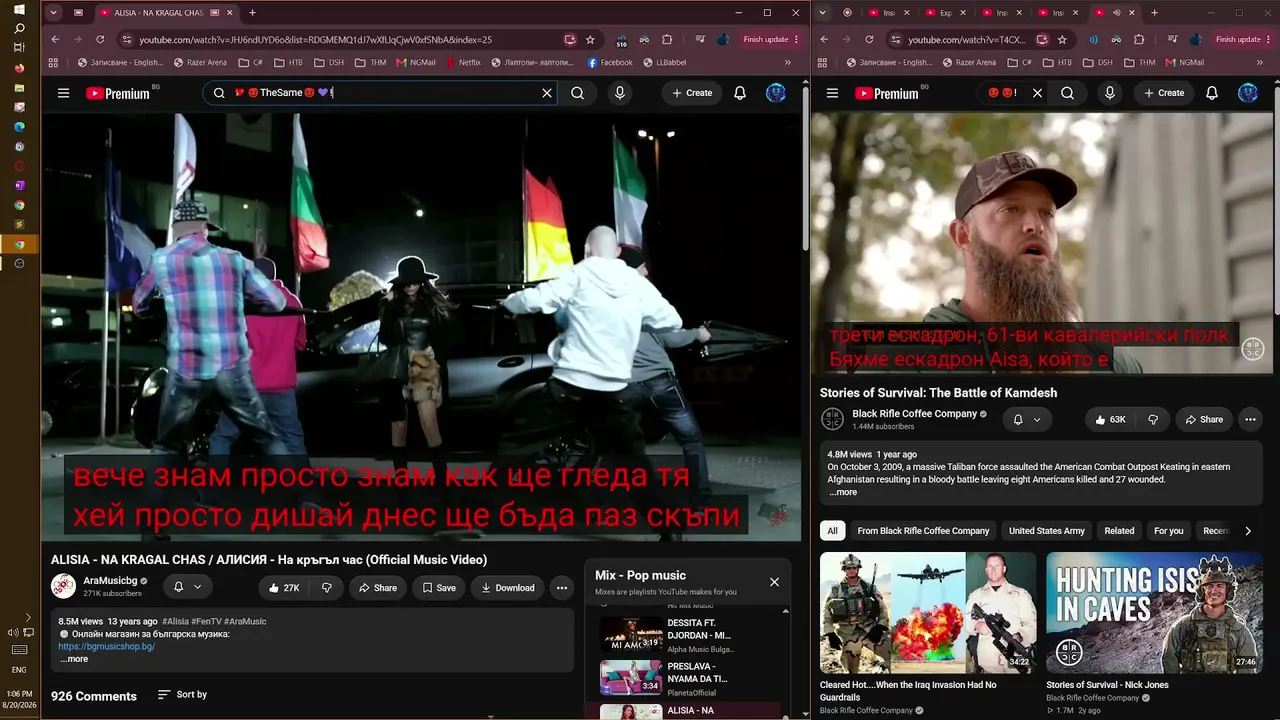1280x720 pixels.
Task: Open new tab in left browser window
Action: 252,13
